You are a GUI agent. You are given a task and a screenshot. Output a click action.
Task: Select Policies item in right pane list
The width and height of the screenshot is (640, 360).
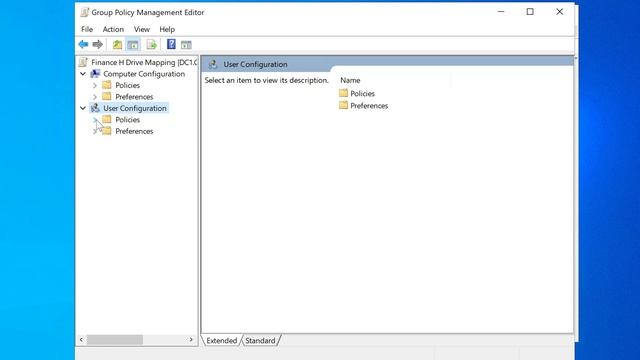point(362,93)
